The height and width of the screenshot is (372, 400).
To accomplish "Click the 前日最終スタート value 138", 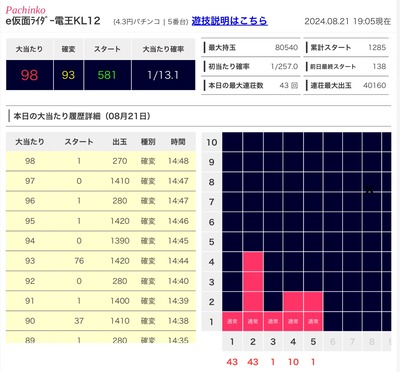I will pyautogui.click(x=379, y=66).
